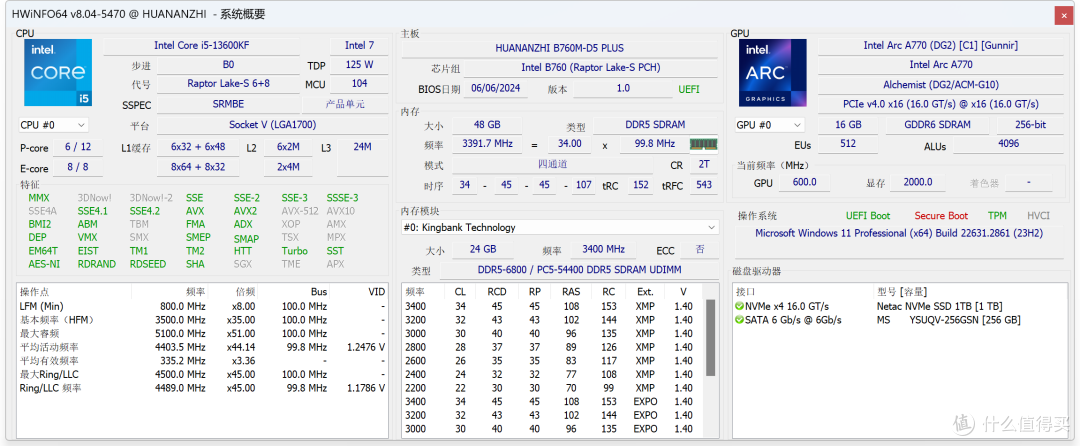1080x446 pixels.
Task: Click the GDDR6 SDRAM field
Action: pyautogui.click(x=937, y=125)
